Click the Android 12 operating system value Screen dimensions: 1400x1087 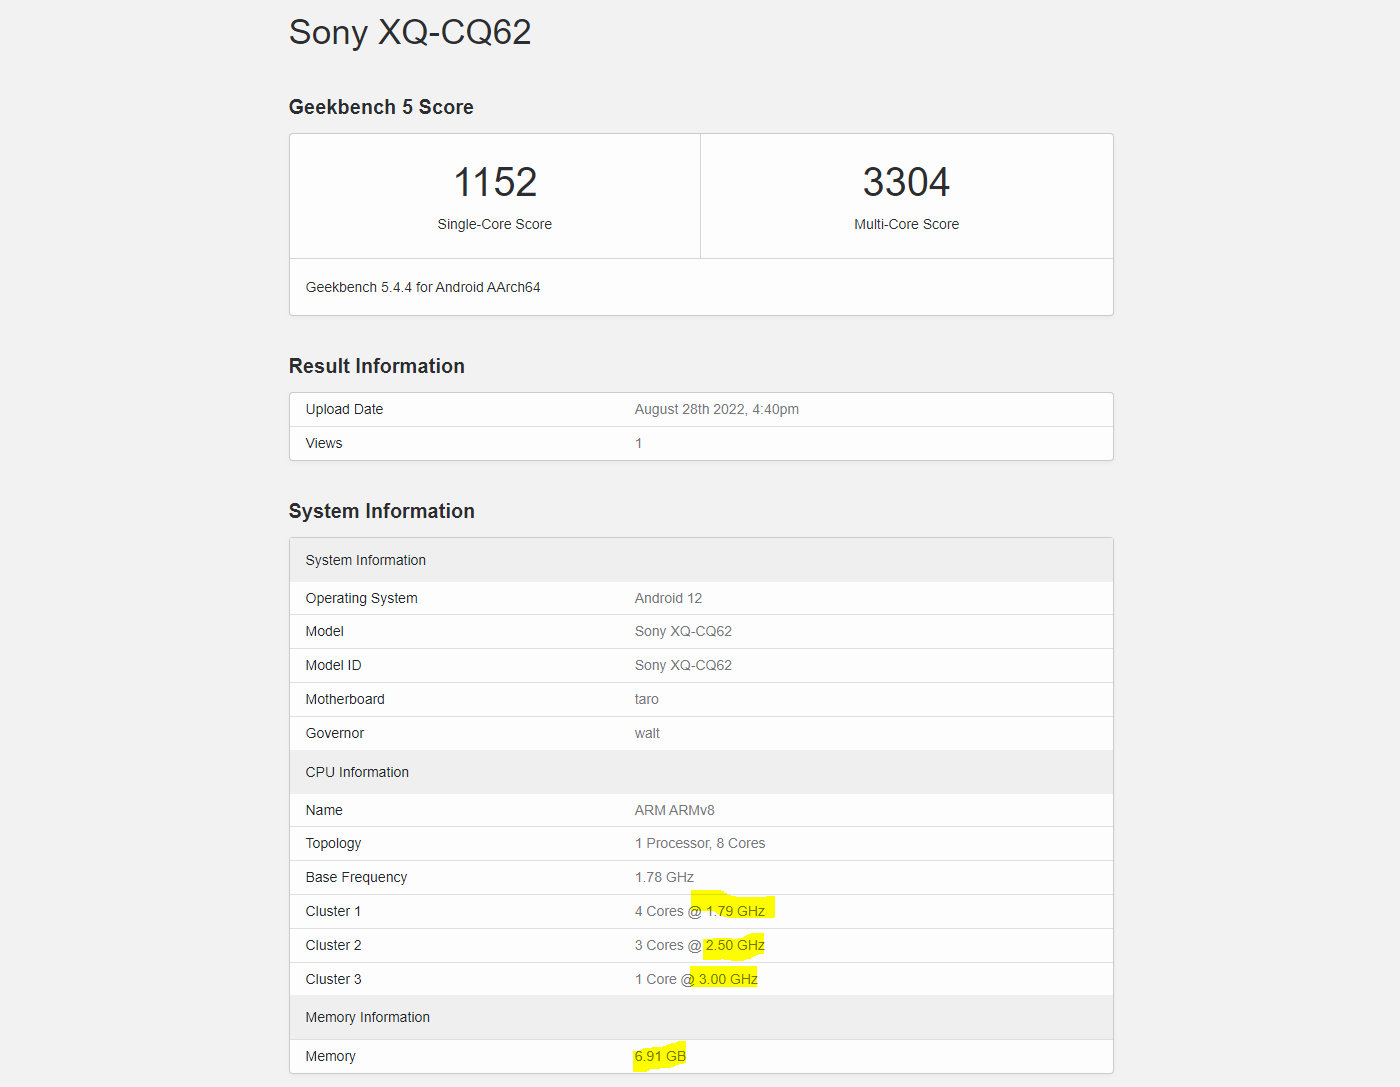[x=668, y=598]
